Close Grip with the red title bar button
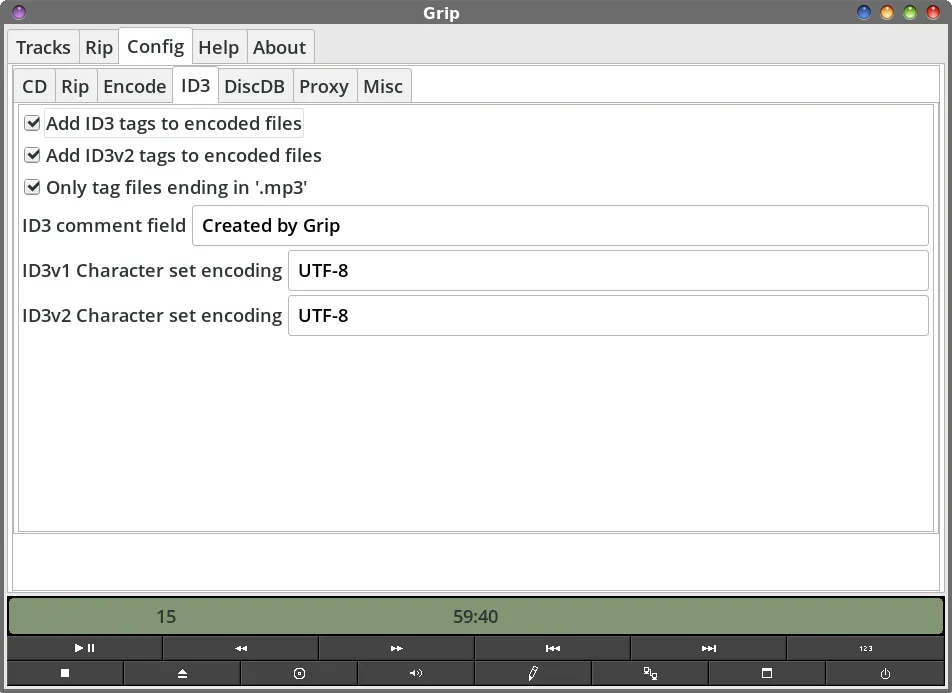 pos(933,12)
